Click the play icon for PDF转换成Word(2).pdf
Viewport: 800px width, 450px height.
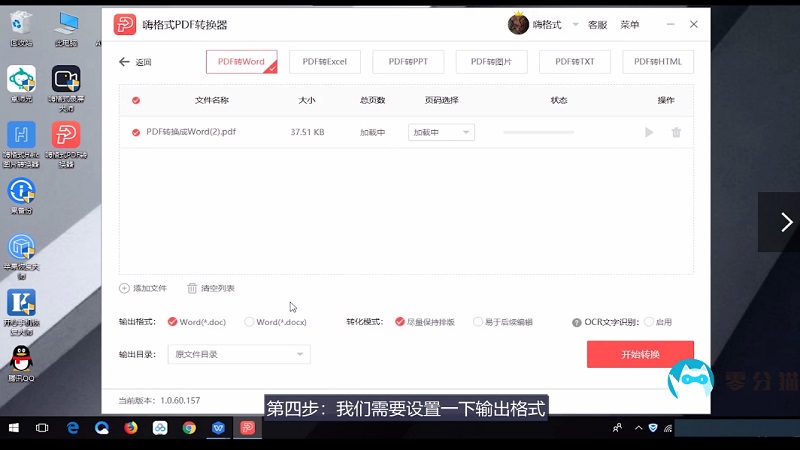click(x=649, y=132)
